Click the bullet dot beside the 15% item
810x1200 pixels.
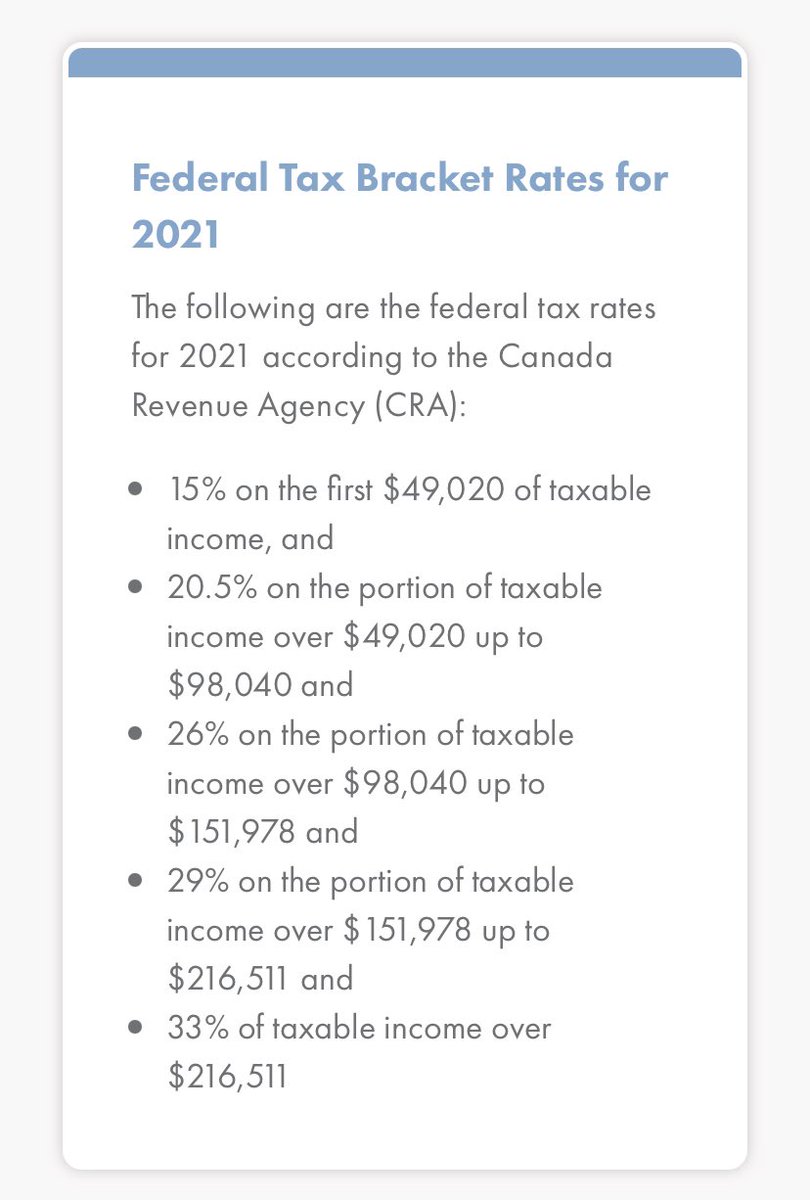pos(136,491)
